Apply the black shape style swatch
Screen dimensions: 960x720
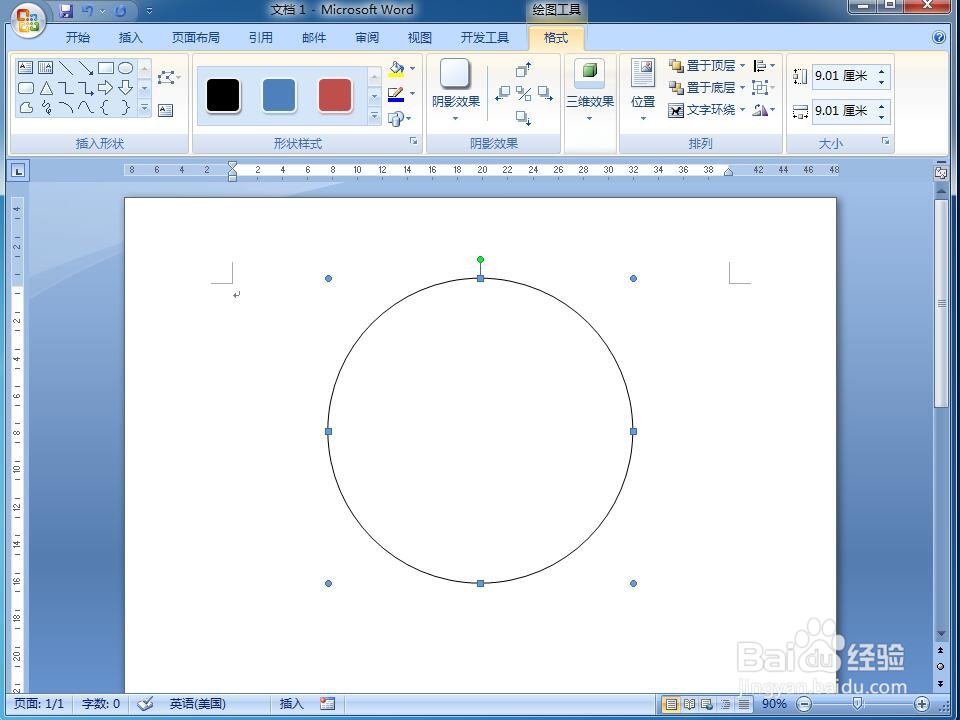pyautogui.click(x=223, y=95)
